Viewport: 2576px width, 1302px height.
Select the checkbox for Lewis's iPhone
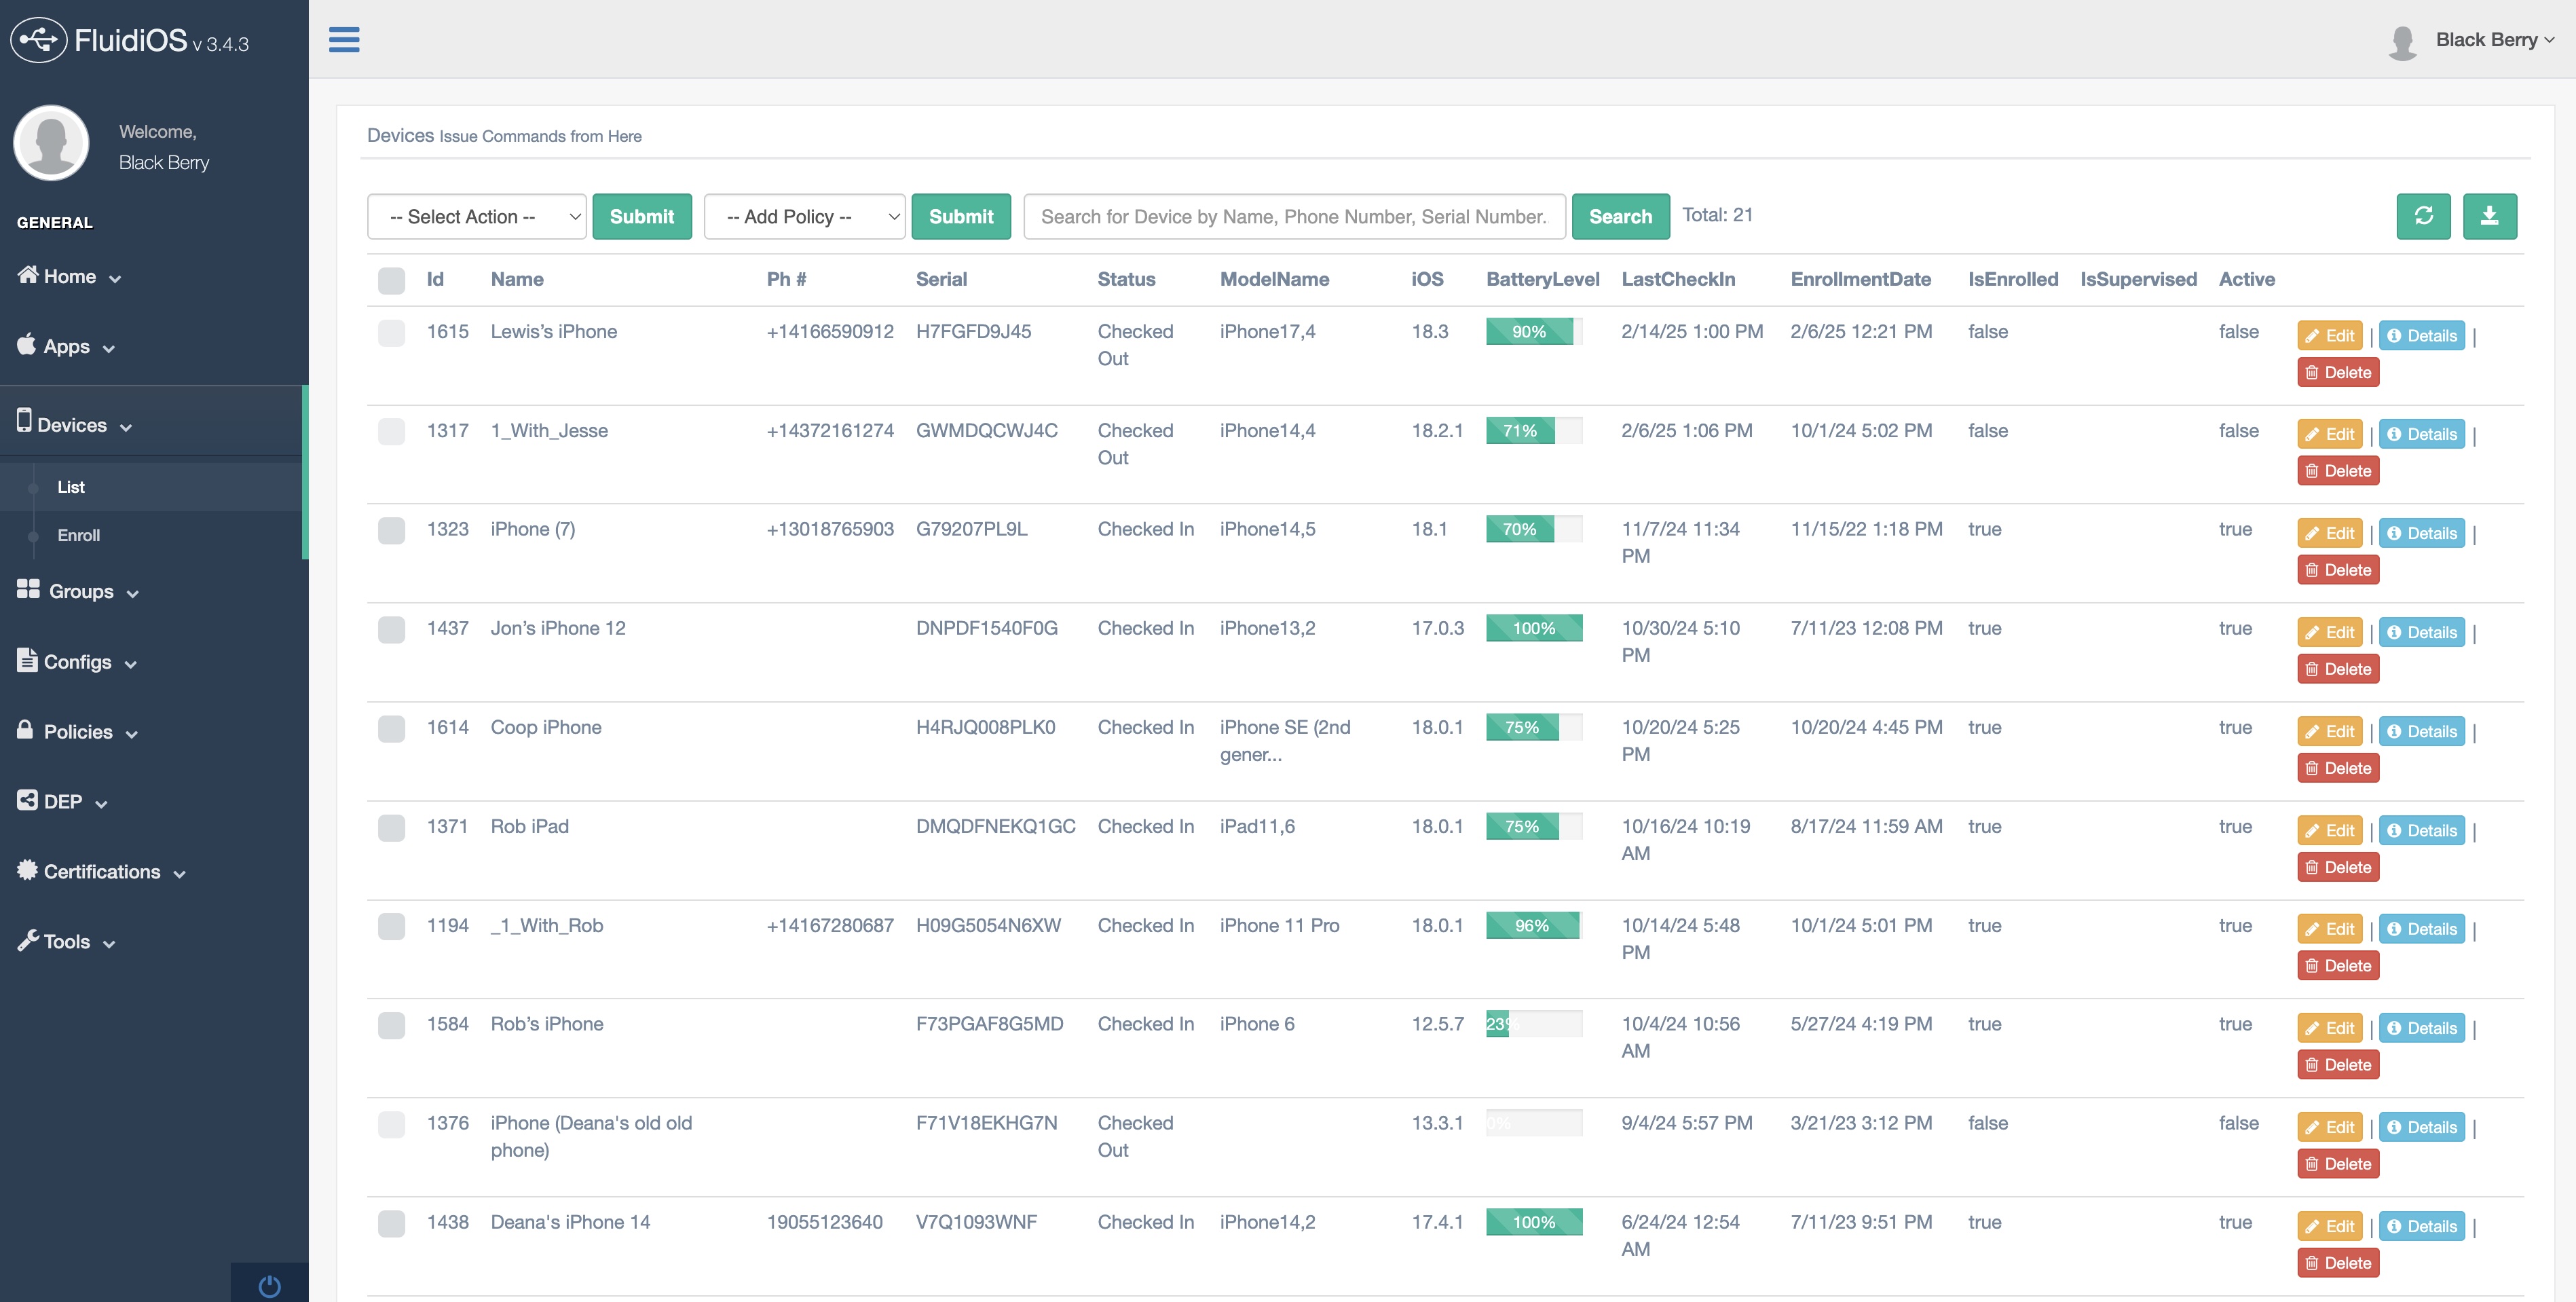391,333
